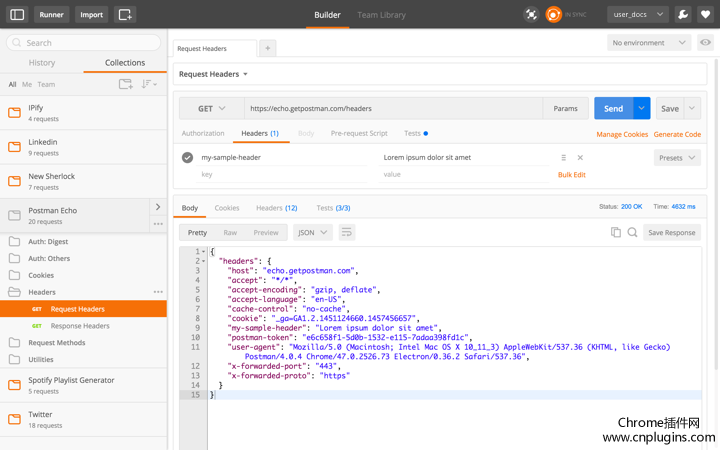Open Manage Cookies link

622,135
